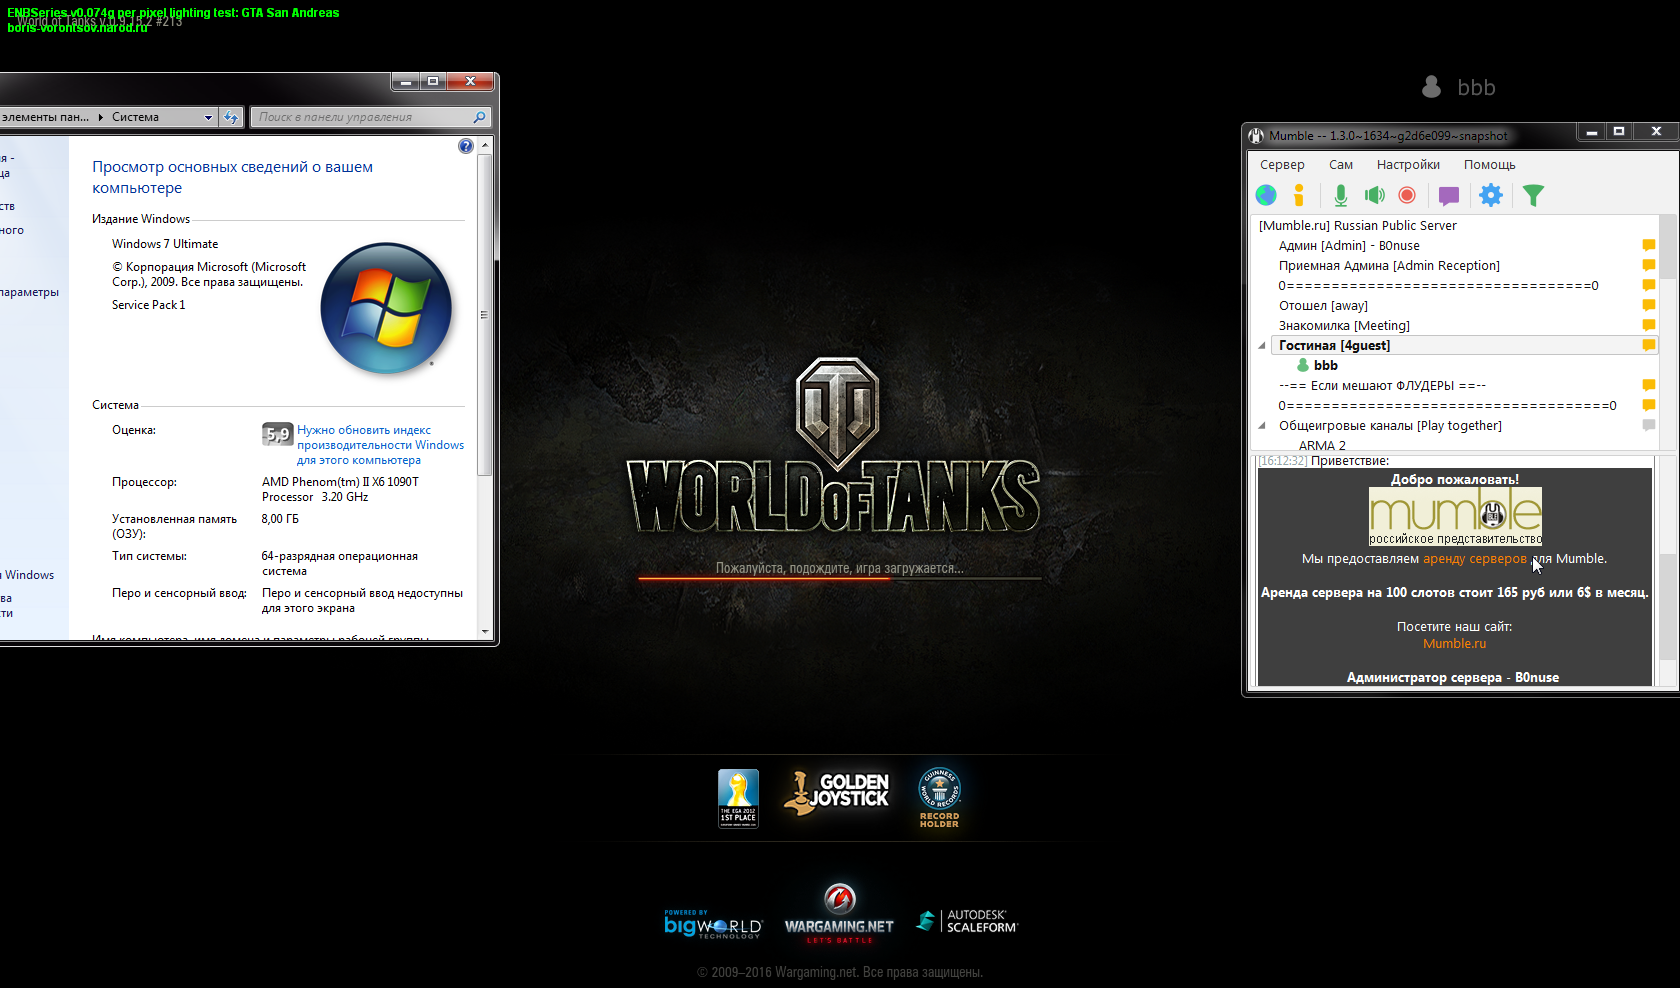The image size is (1680, 988).
Task: Collapse Общеигровые каналы [Play together] channel
Action: [x=1262, y=426]
